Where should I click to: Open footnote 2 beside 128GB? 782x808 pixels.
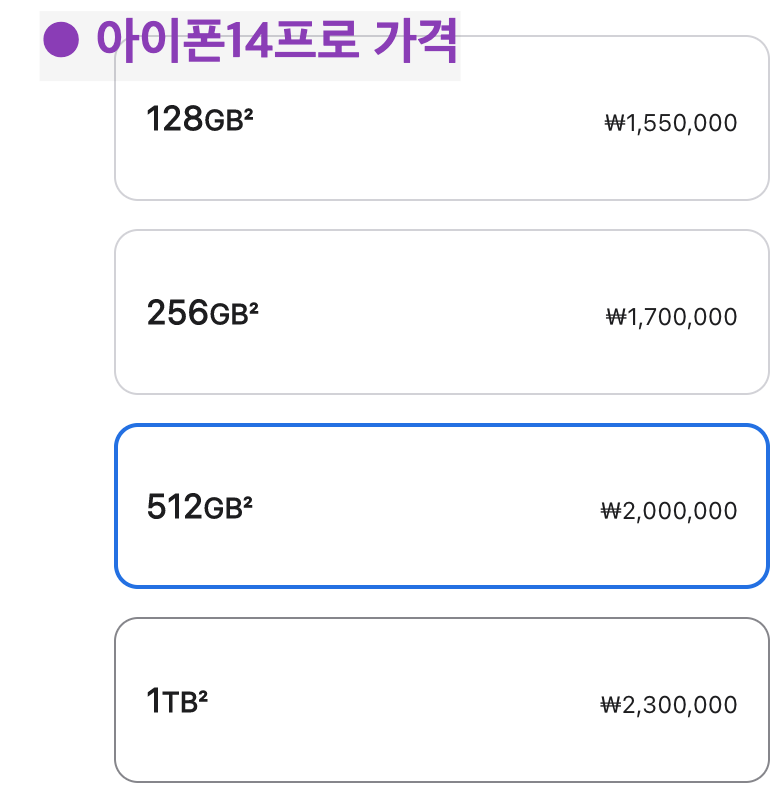[x=248, y=112]
